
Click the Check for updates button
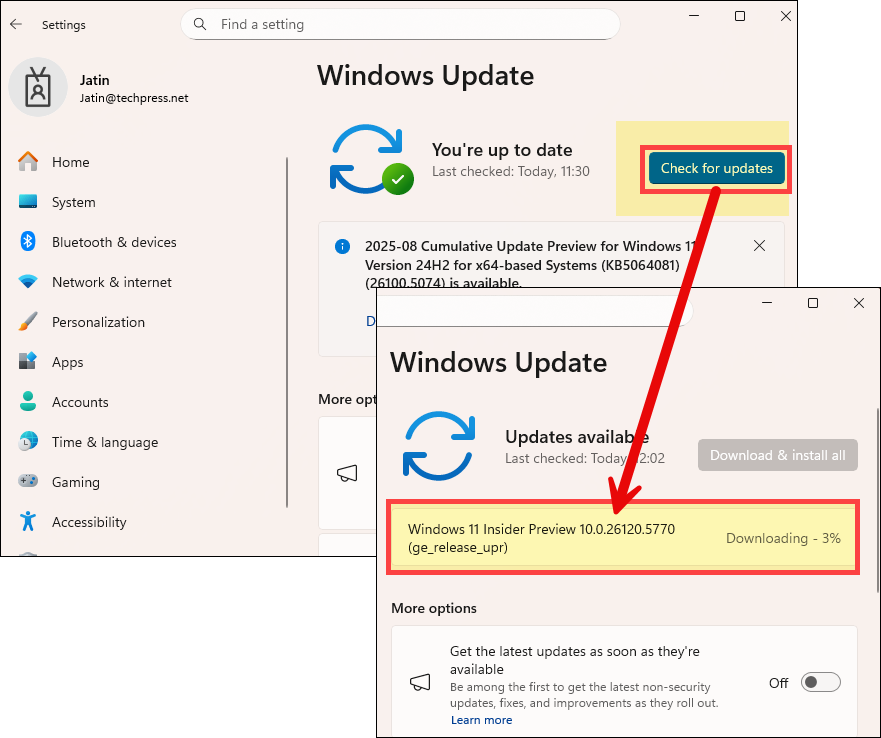pos(716,168)
